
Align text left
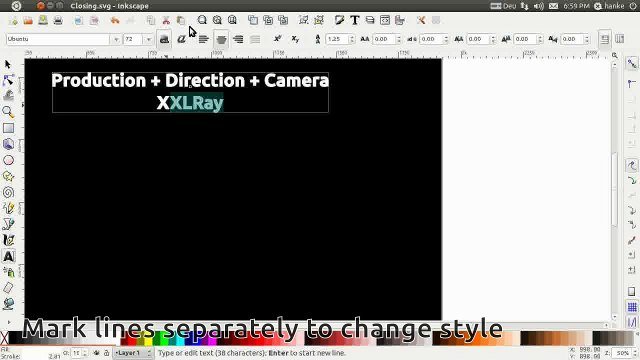tap(203, 39)
